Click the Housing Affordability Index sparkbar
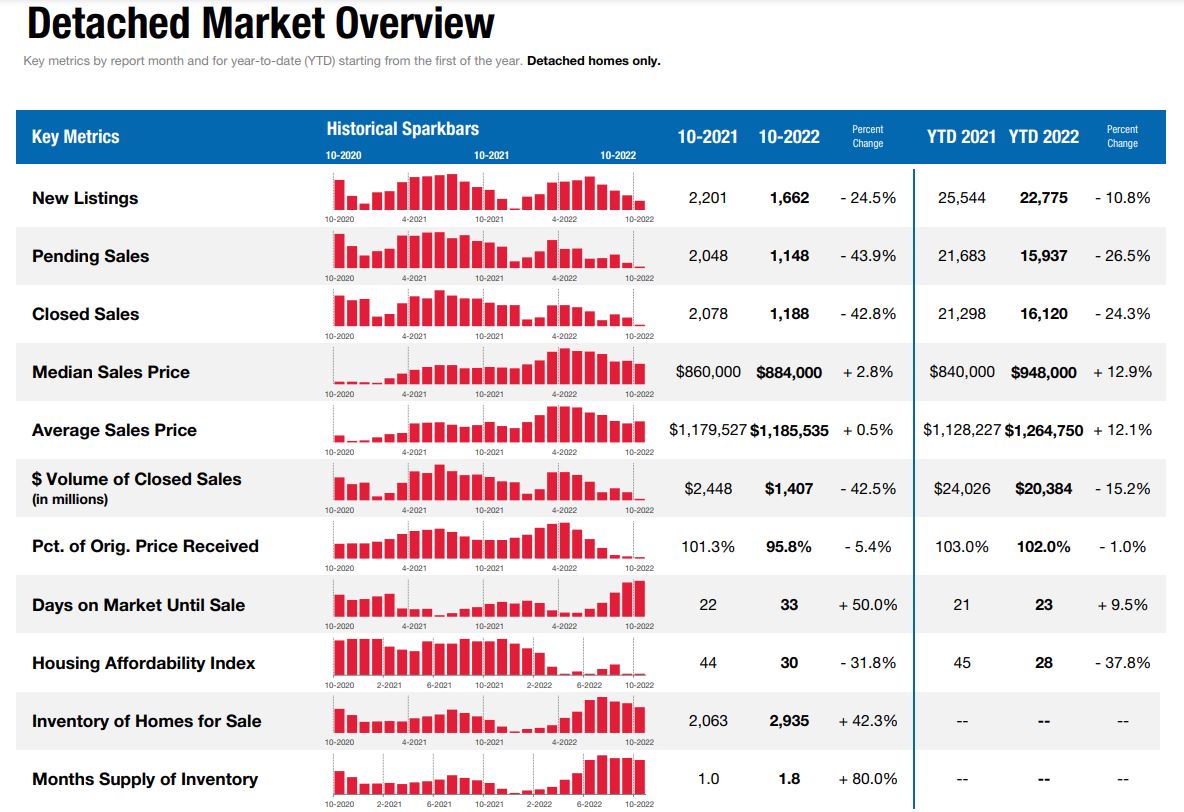The width and height of the screenshot is (1184, 812). tap(490, 658)
